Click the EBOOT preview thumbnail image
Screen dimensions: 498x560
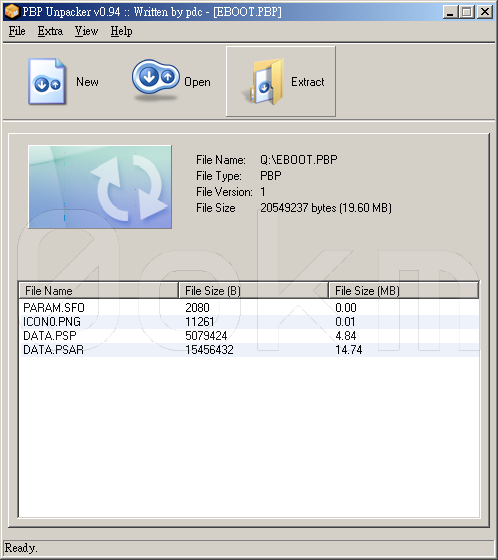pyautogui.click(x=100, y=187)
